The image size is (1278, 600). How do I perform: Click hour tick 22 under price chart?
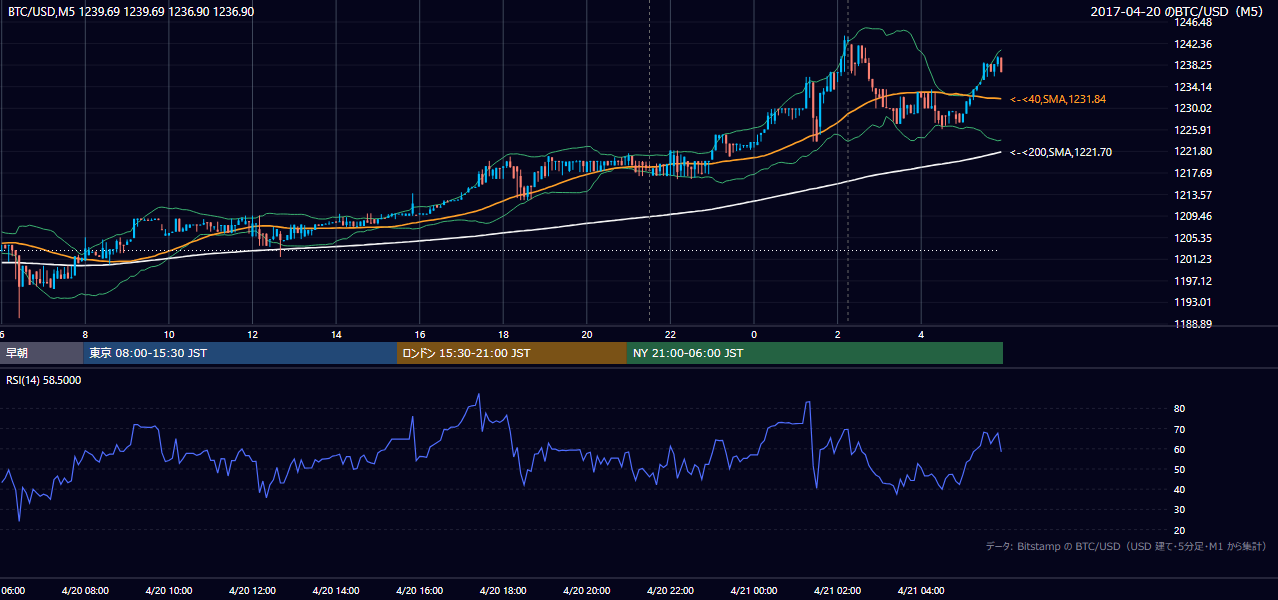coord(670,334)
